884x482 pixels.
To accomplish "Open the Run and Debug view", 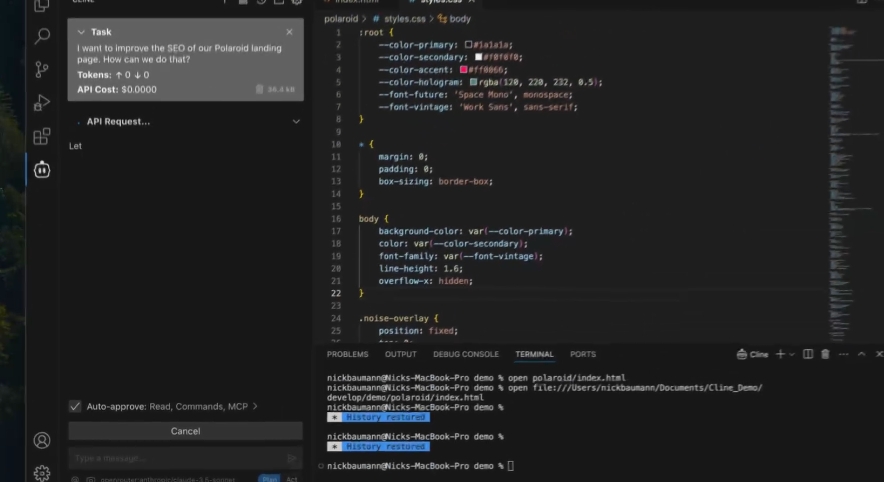I will point(42,103).
